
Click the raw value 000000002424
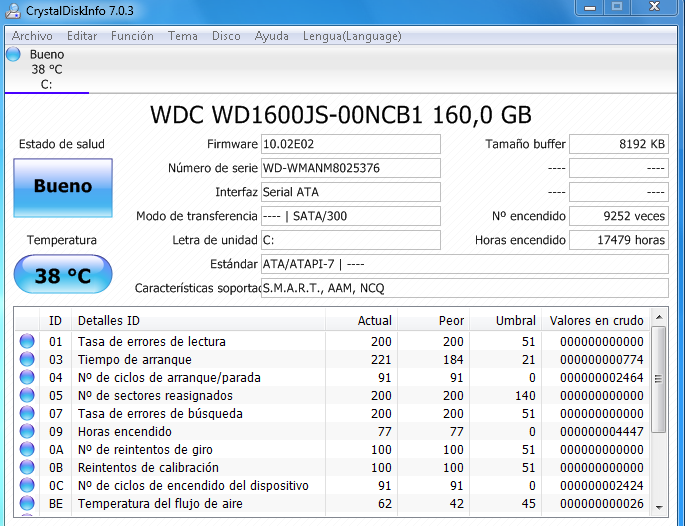[602, 485]
